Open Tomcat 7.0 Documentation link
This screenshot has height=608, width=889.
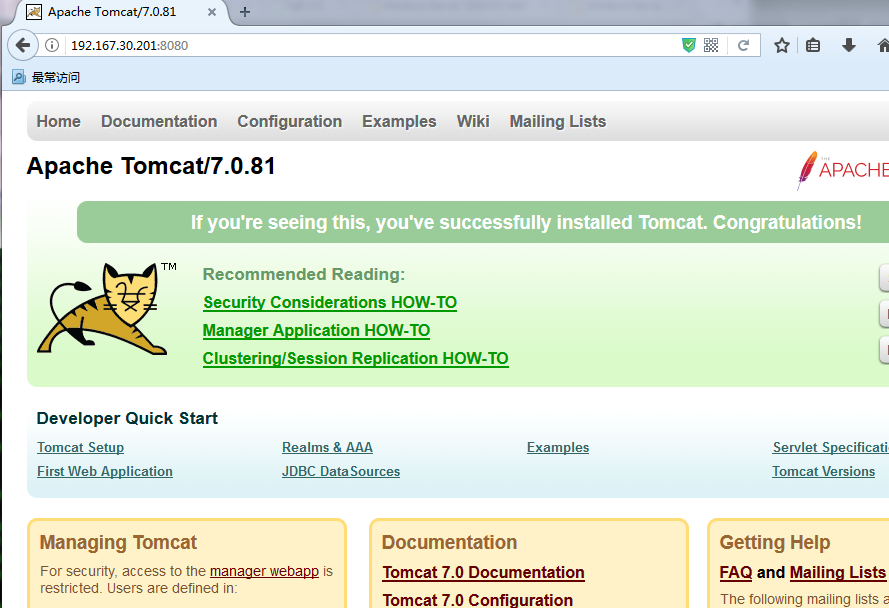483,572
